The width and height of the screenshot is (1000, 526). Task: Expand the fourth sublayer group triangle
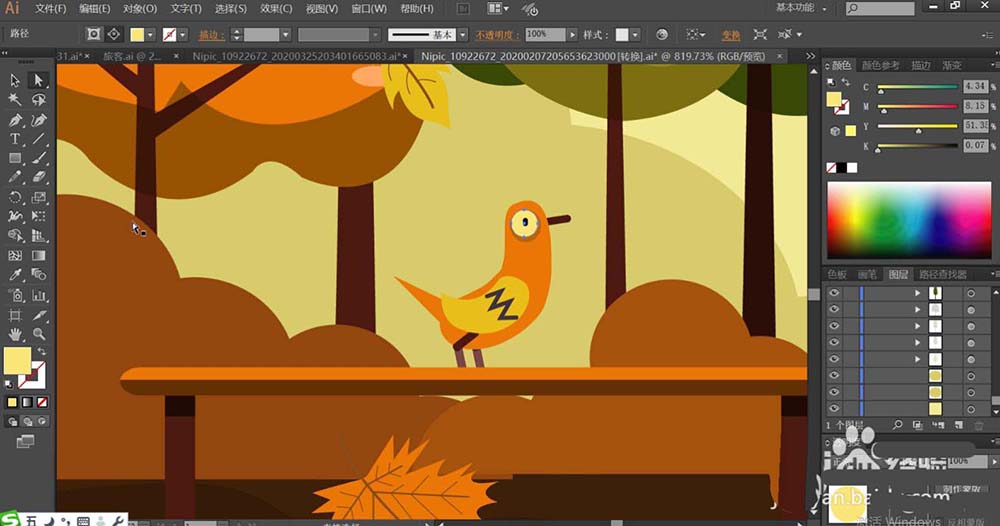[918, 342]
